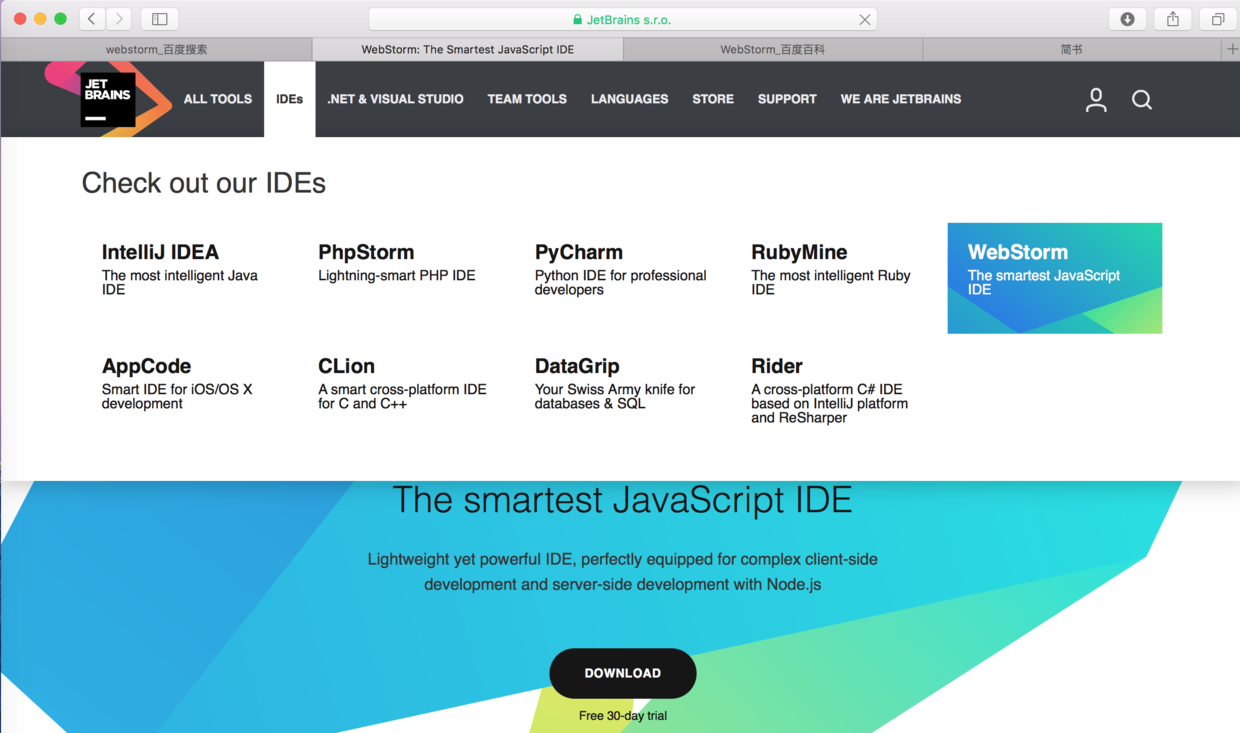Click 'Python IDE for professional developers' text
The height and width of the screenshot is (733, 1240).
pyautogui.click(x=621, y=283)
